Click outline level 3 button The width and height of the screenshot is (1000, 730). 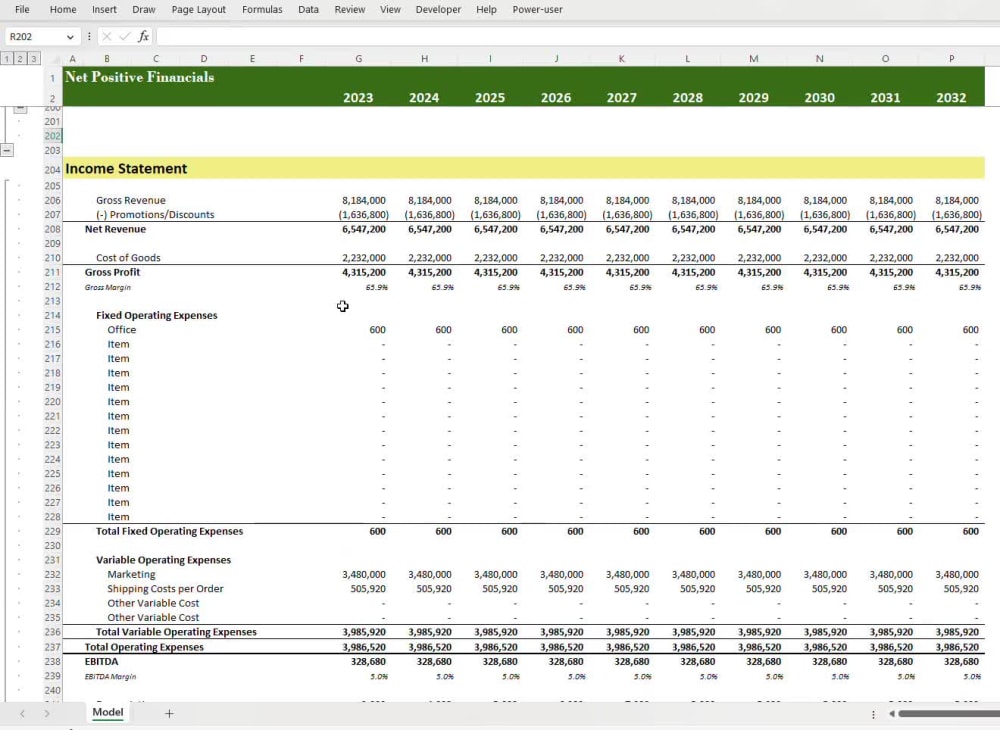[33, 59]
